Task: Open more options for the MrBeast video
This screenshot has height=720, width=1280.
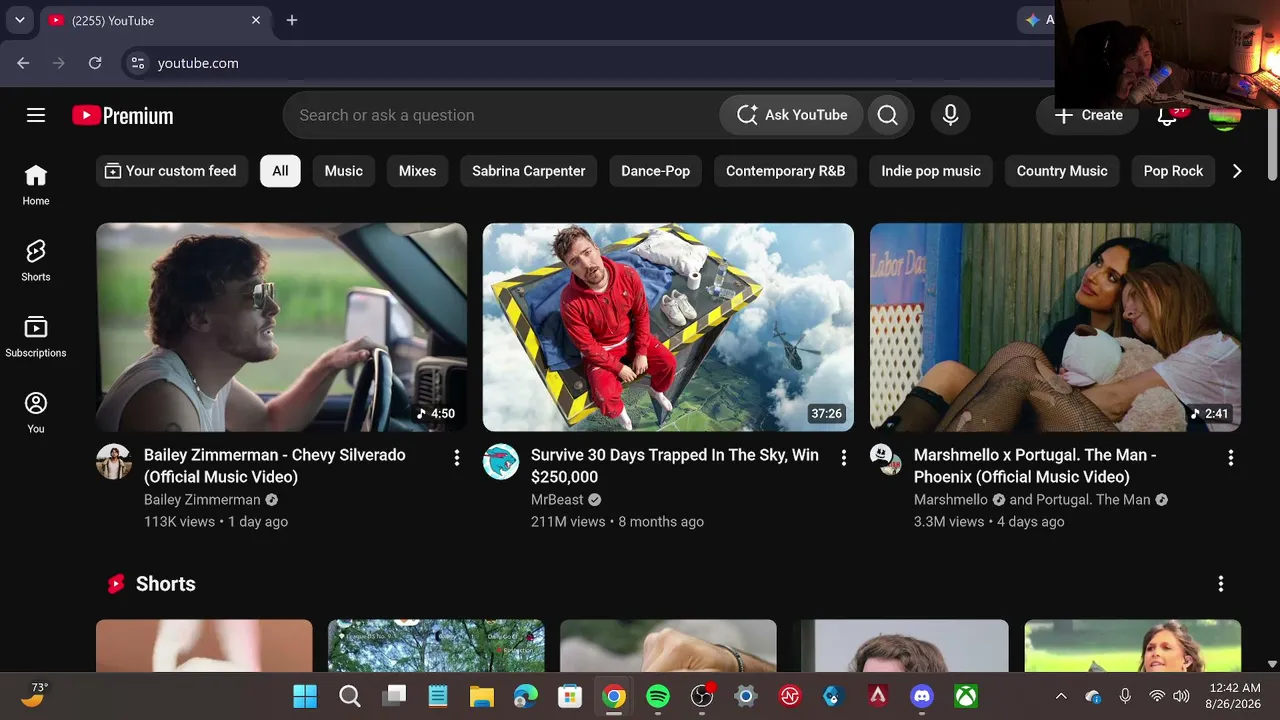Action: [844, 457]
